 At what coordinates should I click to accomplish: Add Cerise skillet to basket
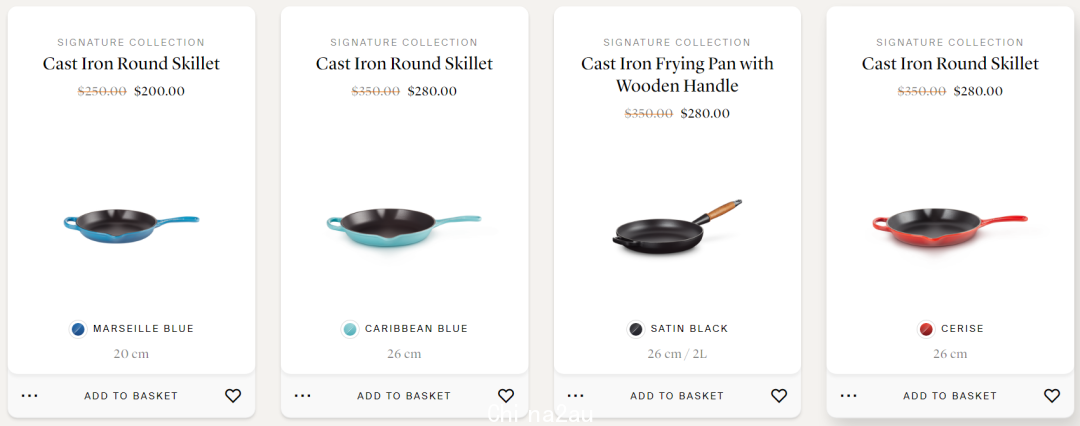coord(950,396)
